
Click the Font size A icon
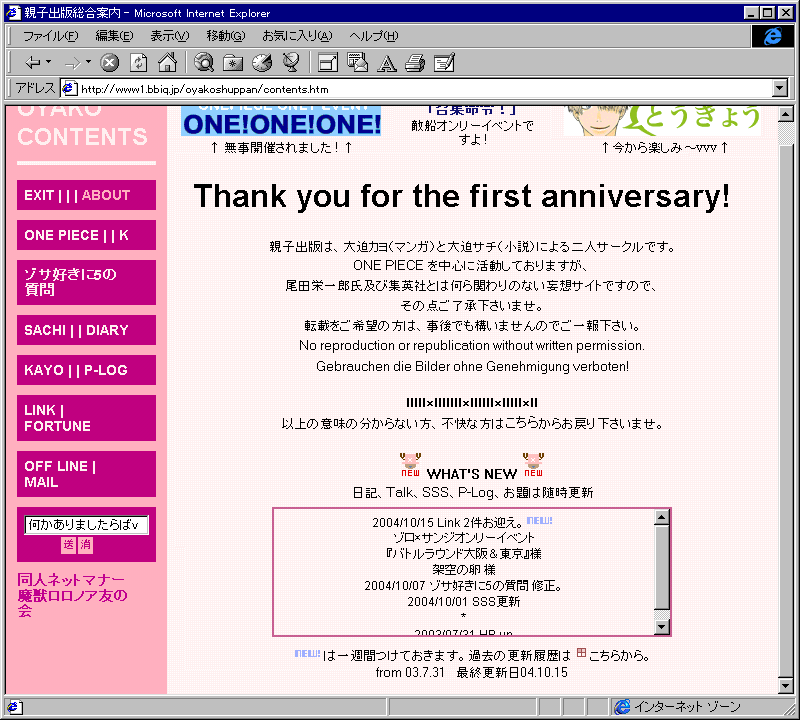(x=387, y=63)
